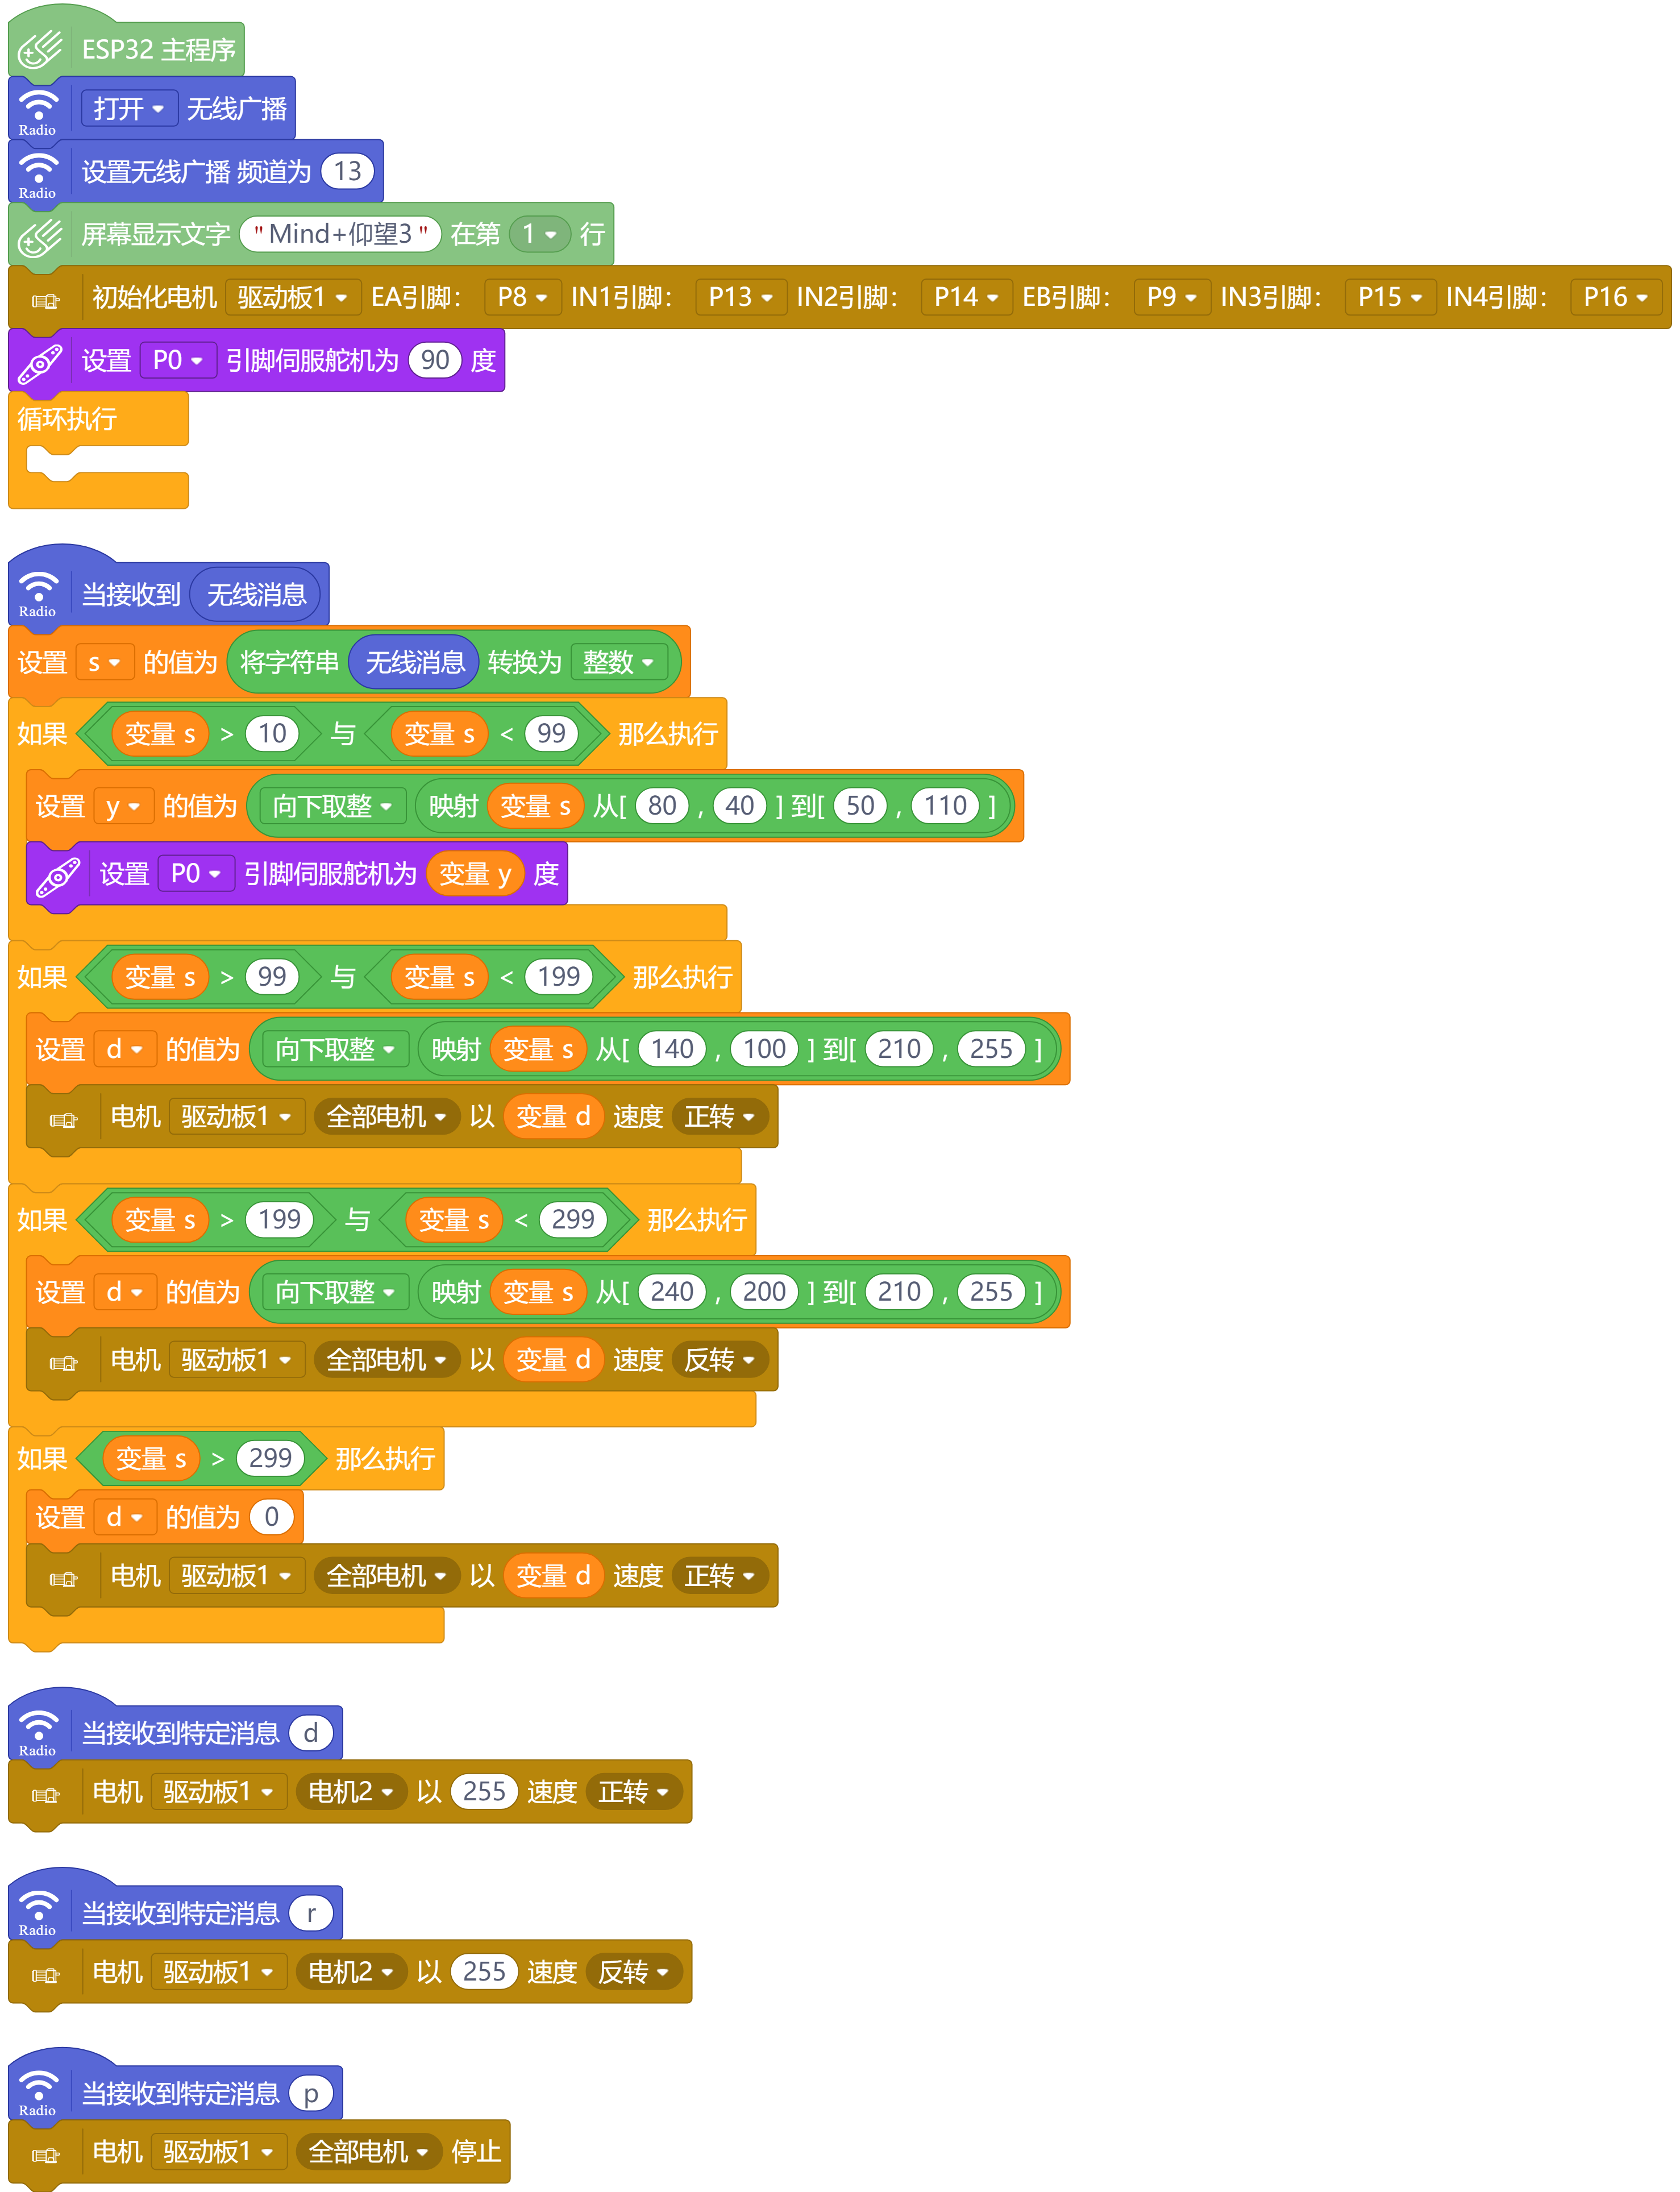Edit the specific message field p

311,2093
